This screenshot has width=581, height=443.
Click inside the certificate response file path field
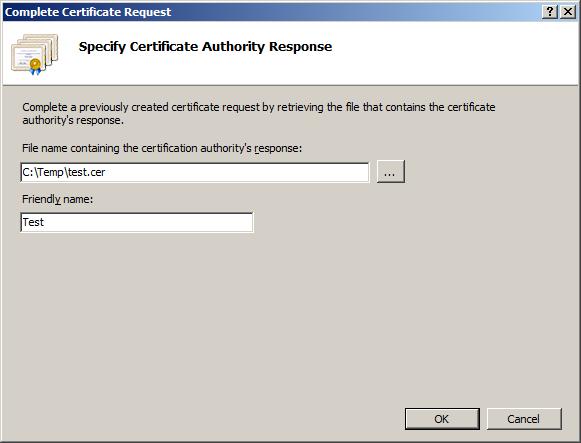(x=195, y=172)
